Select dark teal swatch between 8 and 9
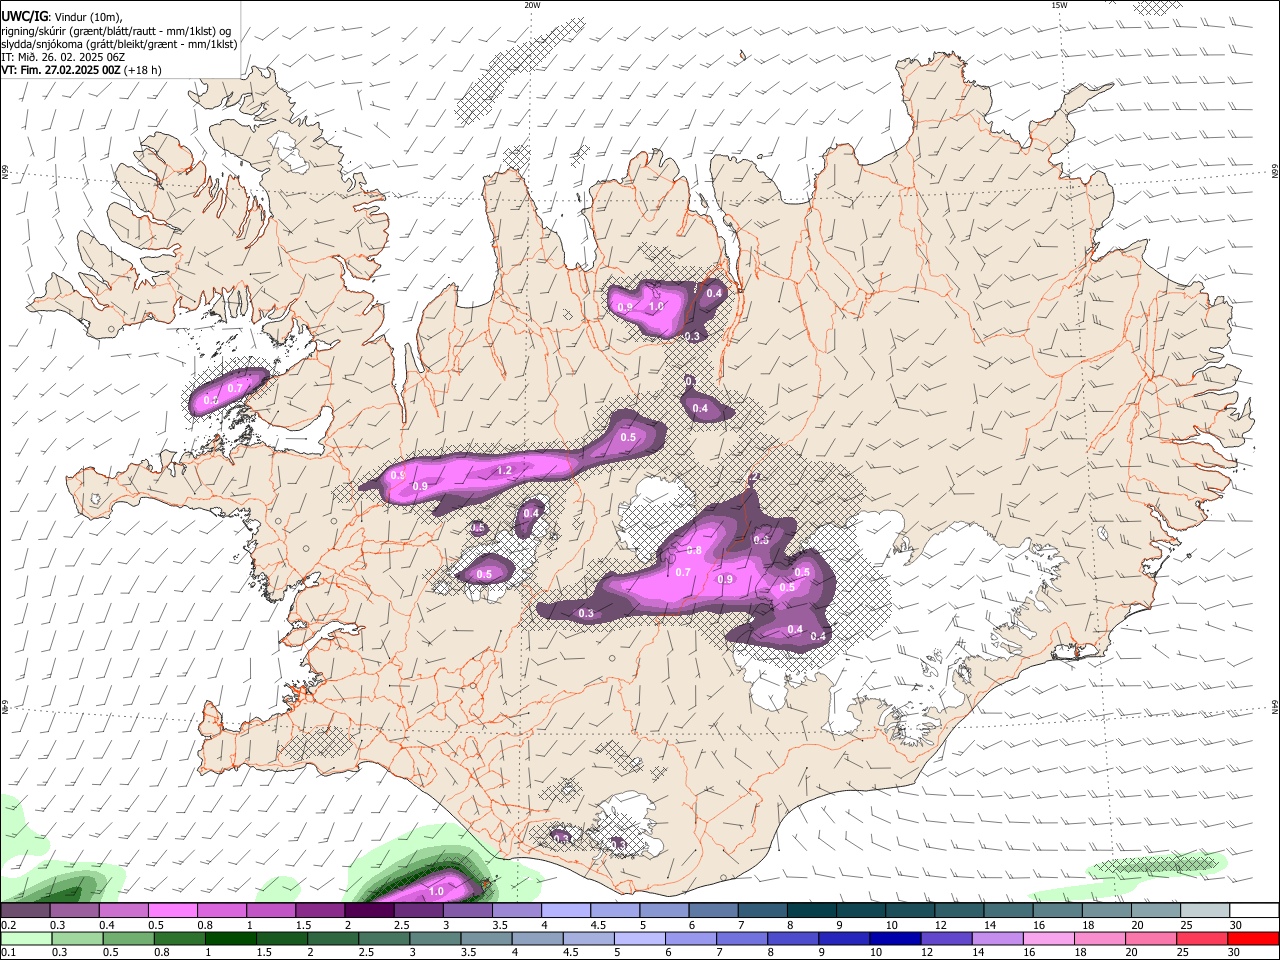This screenshot has height=960, width=1280. (x=812, y=910)
